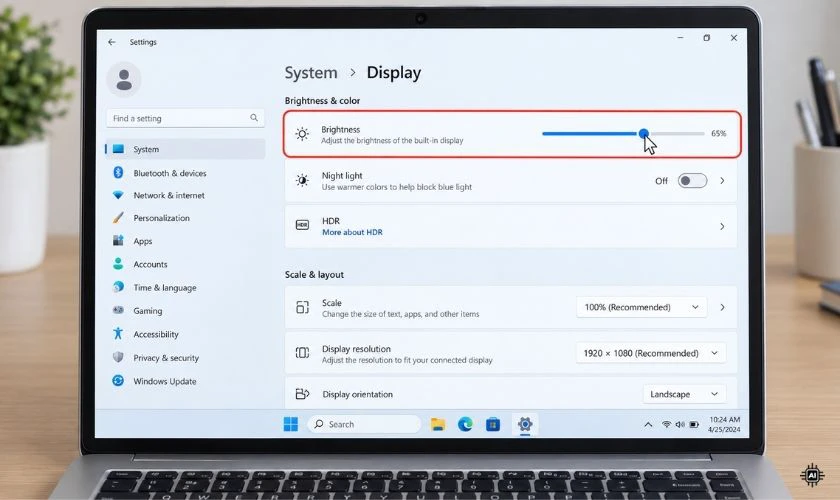The height and width of the screenshot is (500, 840).
Task: Open Time & language settings
Action: 164,288
